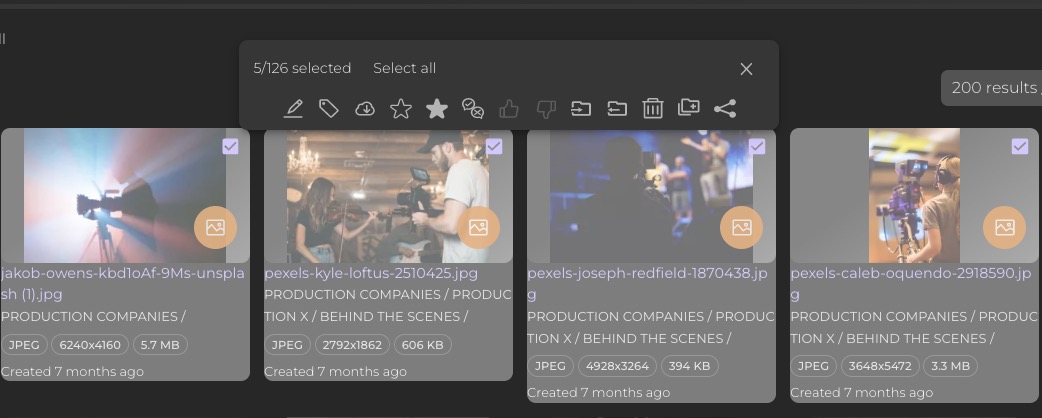Uncheck the jakob-owens image checkbox
This screenshot has height=418, width=1042.
coord(230,146)
